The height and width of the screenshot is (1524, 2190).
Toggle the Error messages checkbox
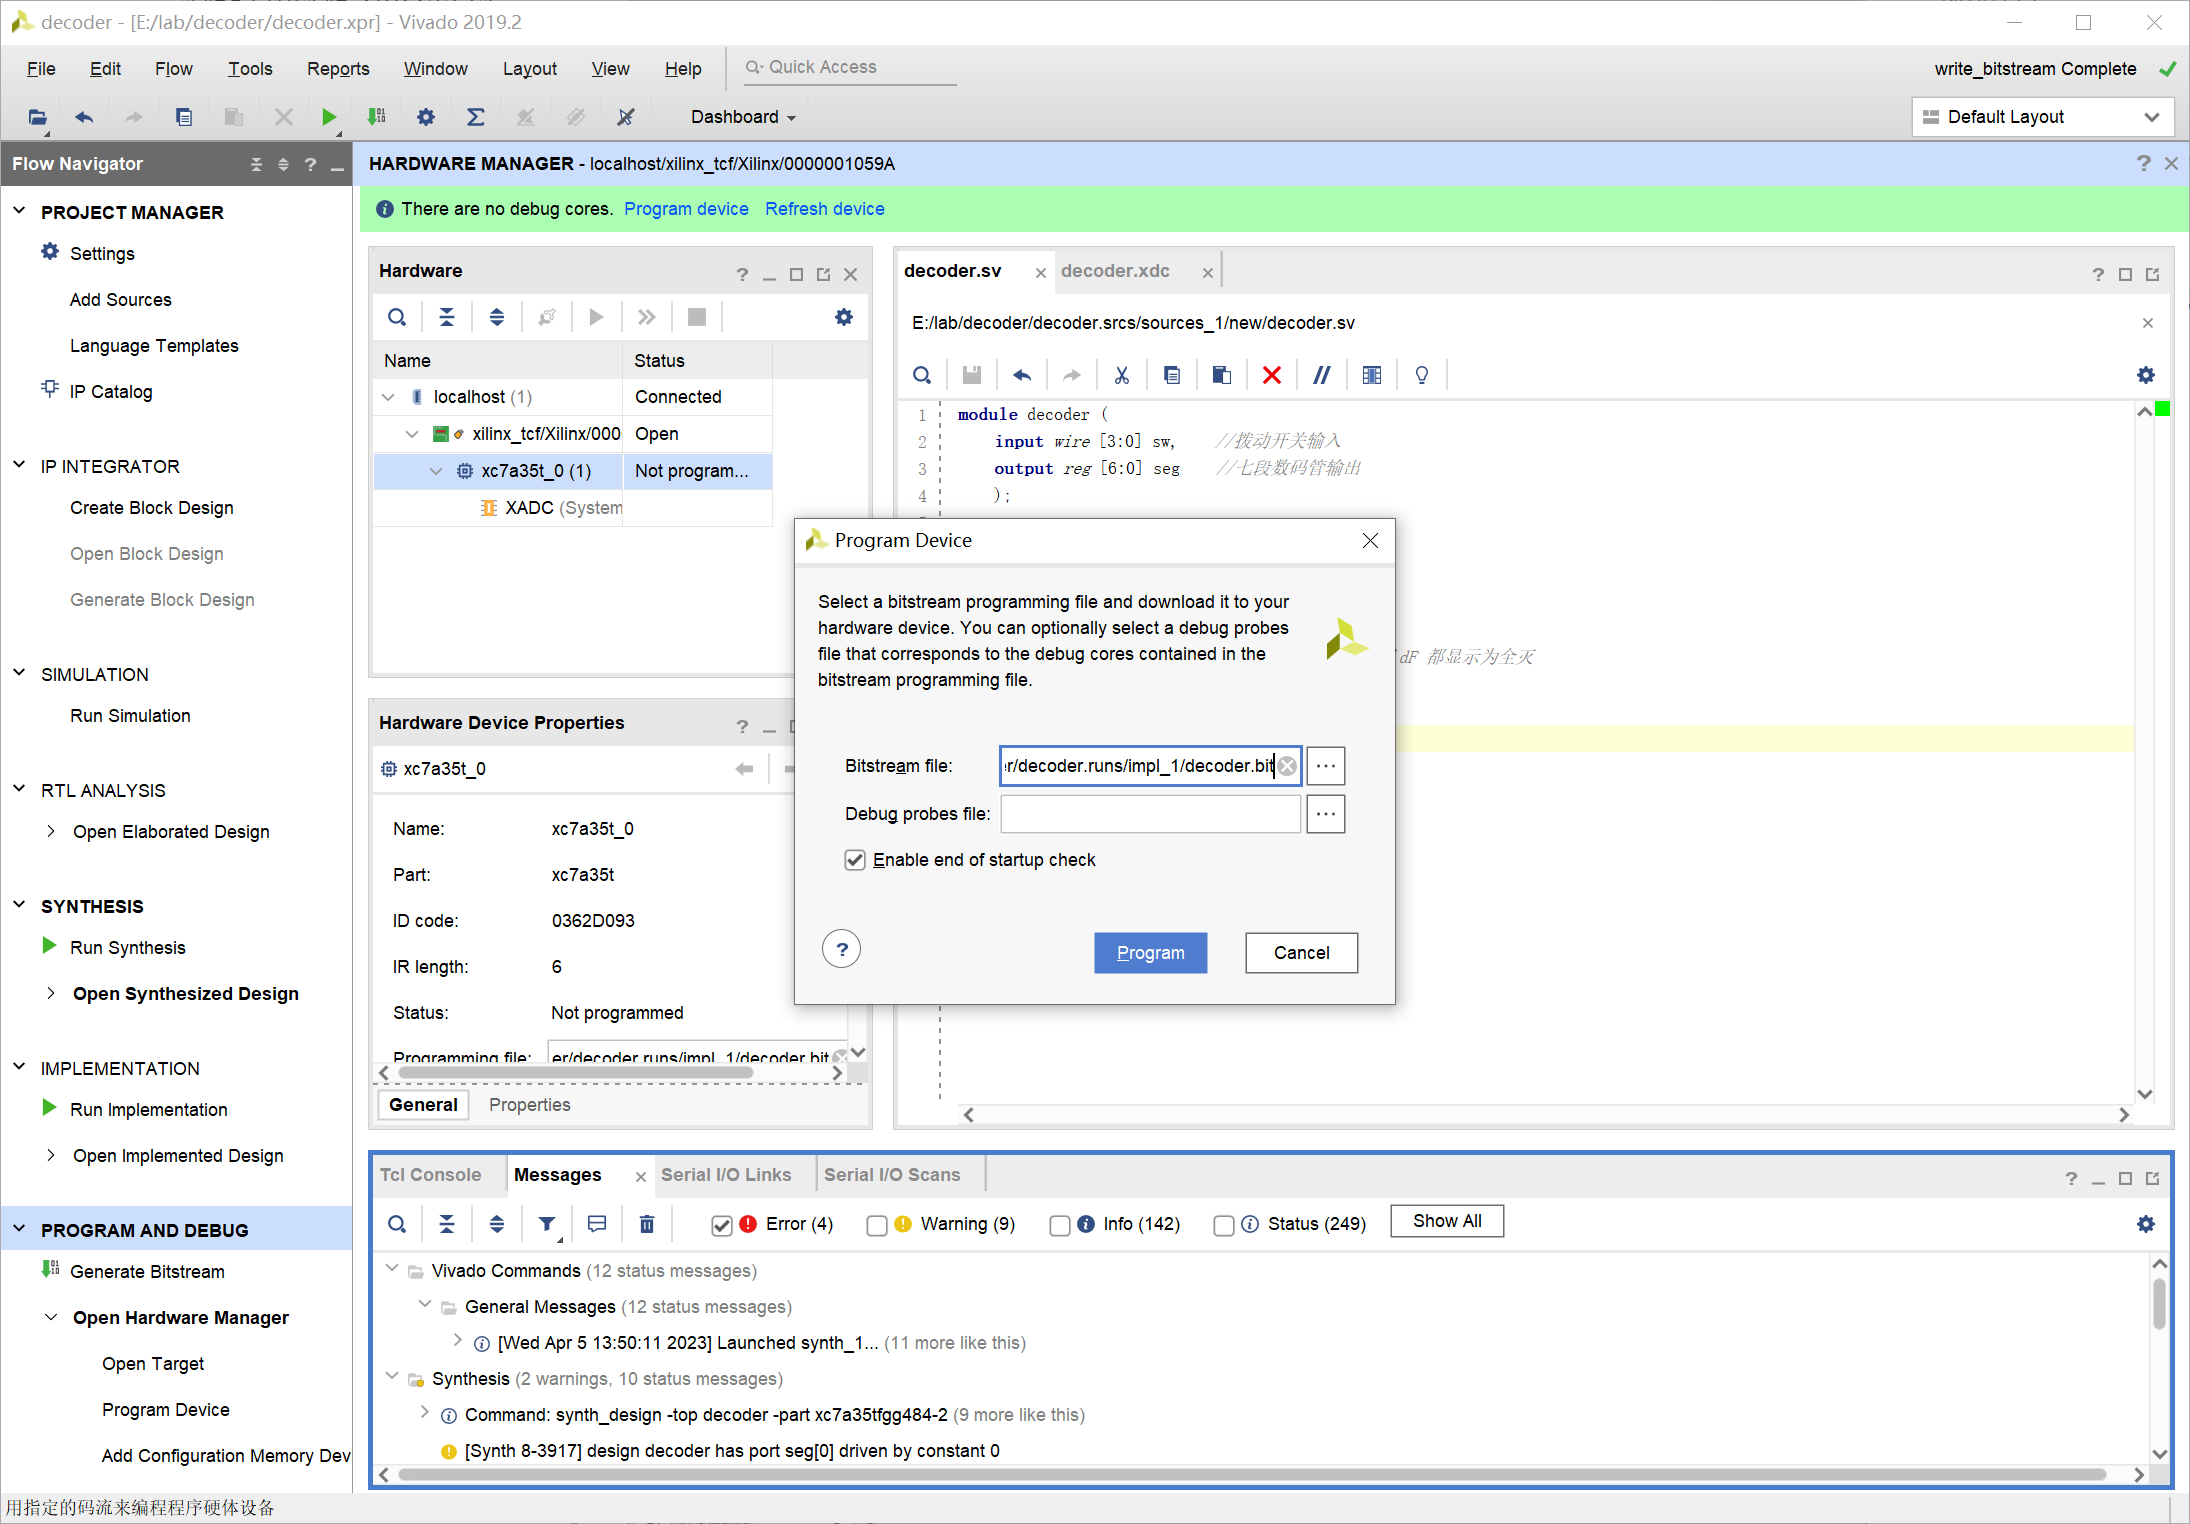coord(721,1225)
